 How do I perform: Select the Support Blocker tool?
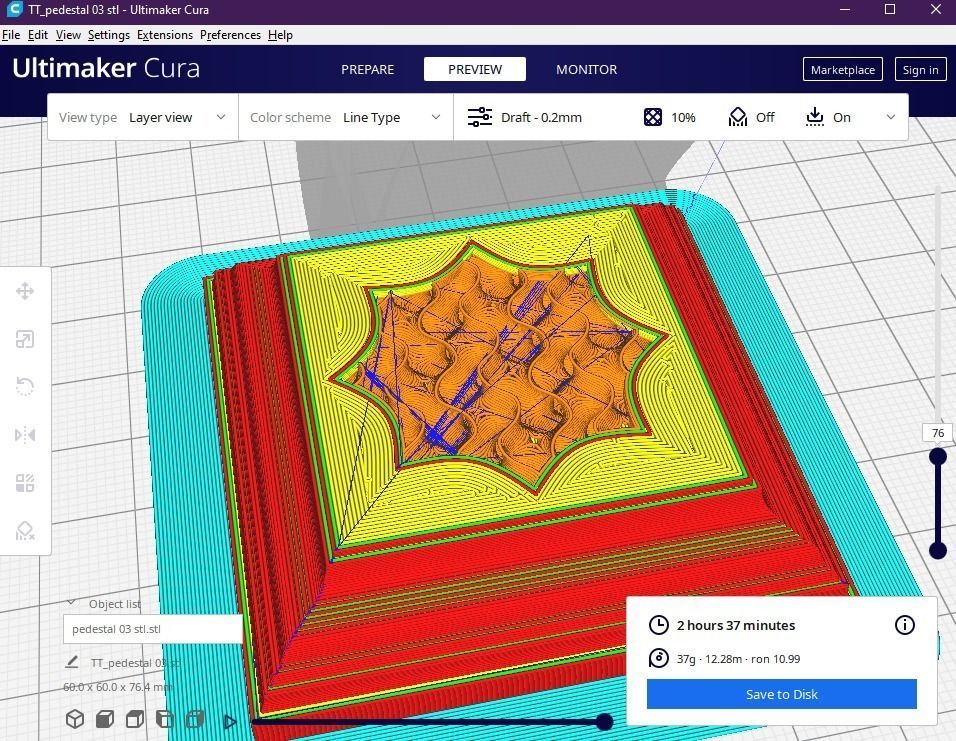(25, 531)
